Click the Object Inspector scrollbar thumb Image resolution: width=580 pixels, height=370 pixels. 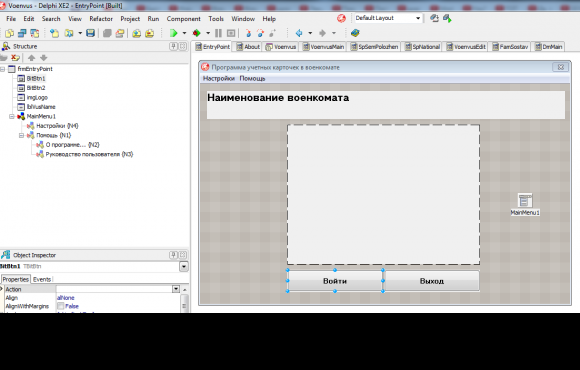[184, 302]
